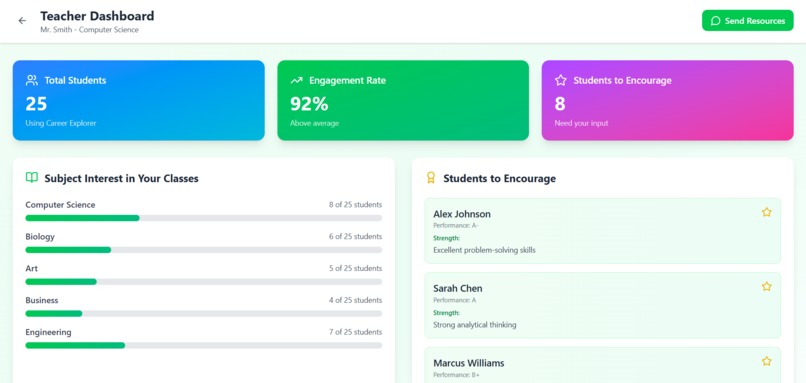Click the Mr. Smith - Computer Science subtitle
The height and width of the screenshot is (383, 806).
tap(89, 30)
